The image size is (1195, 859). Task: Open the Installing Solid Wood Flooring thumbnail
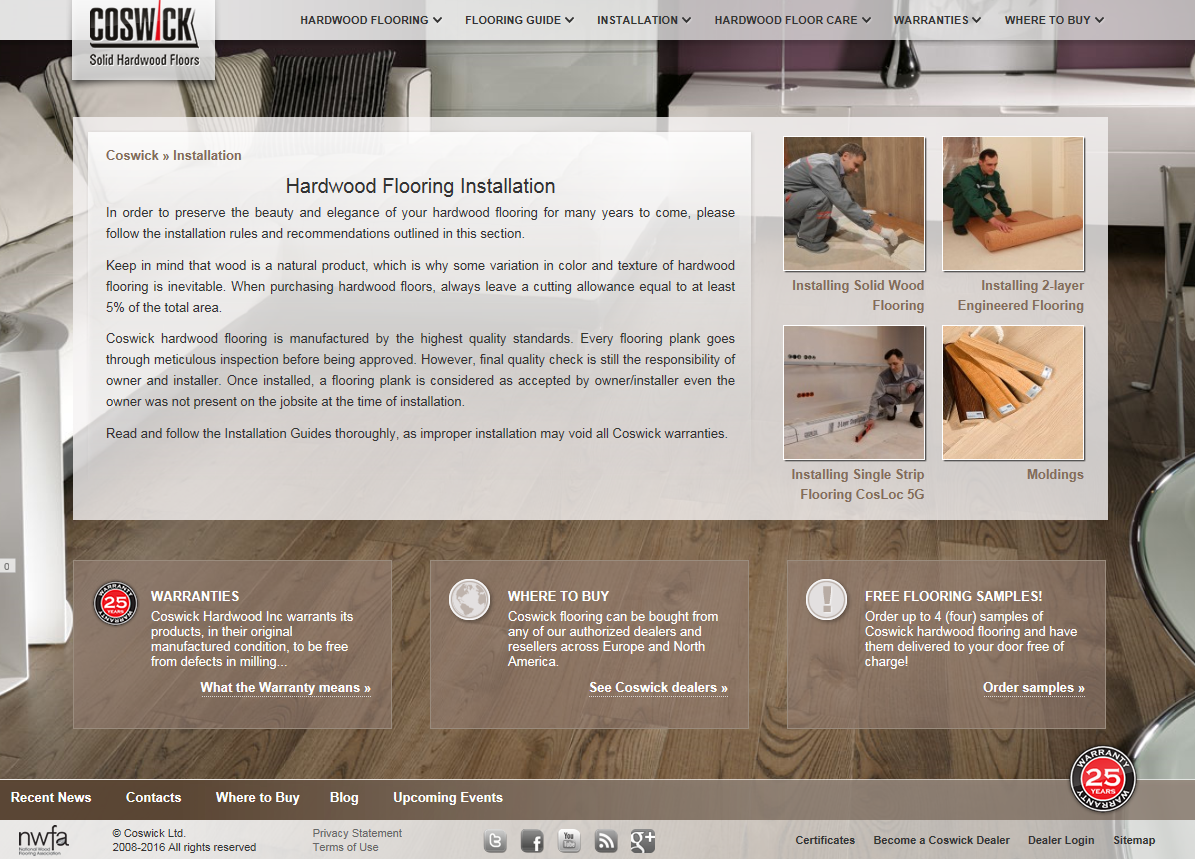coord(854,204)
